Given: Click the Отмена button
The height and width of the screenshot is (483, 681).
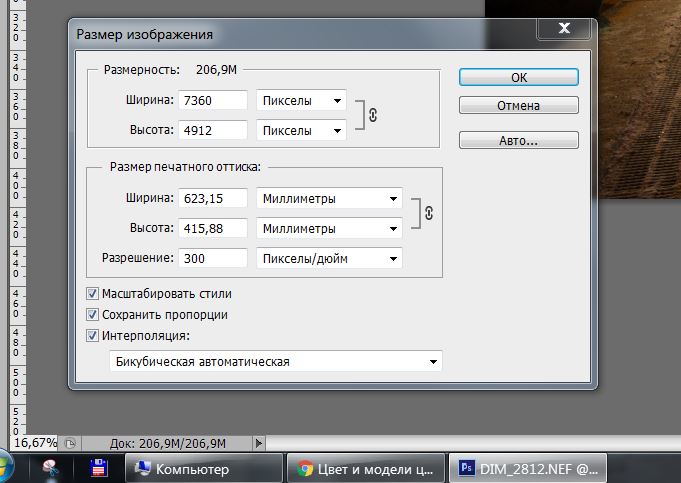Looking at the screenshot, I should (x=519, y=106).
